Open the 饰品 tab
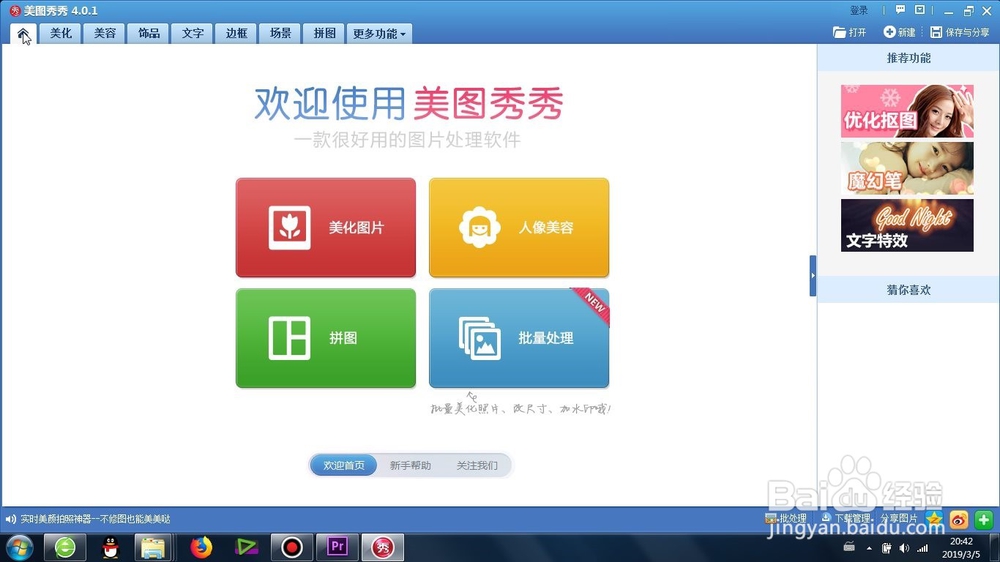Image resolution: width=1000 pixels, height=562 pixels. pos(149,33)
